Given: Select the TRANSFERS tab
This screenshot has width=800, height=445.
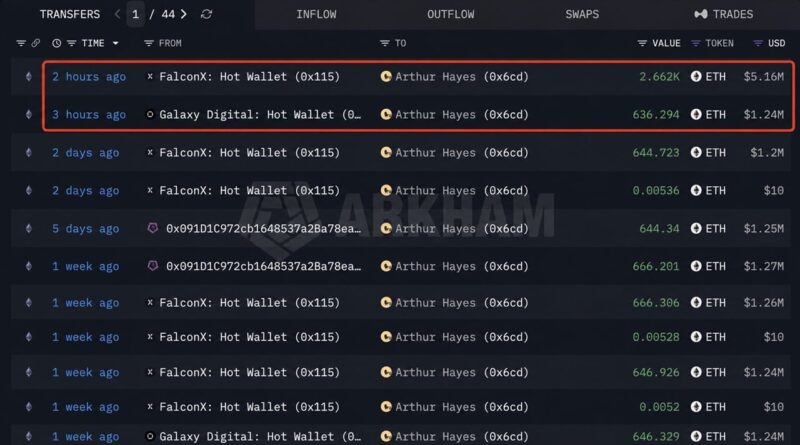Looking at the screenshot, I should (x=70, y=14).
